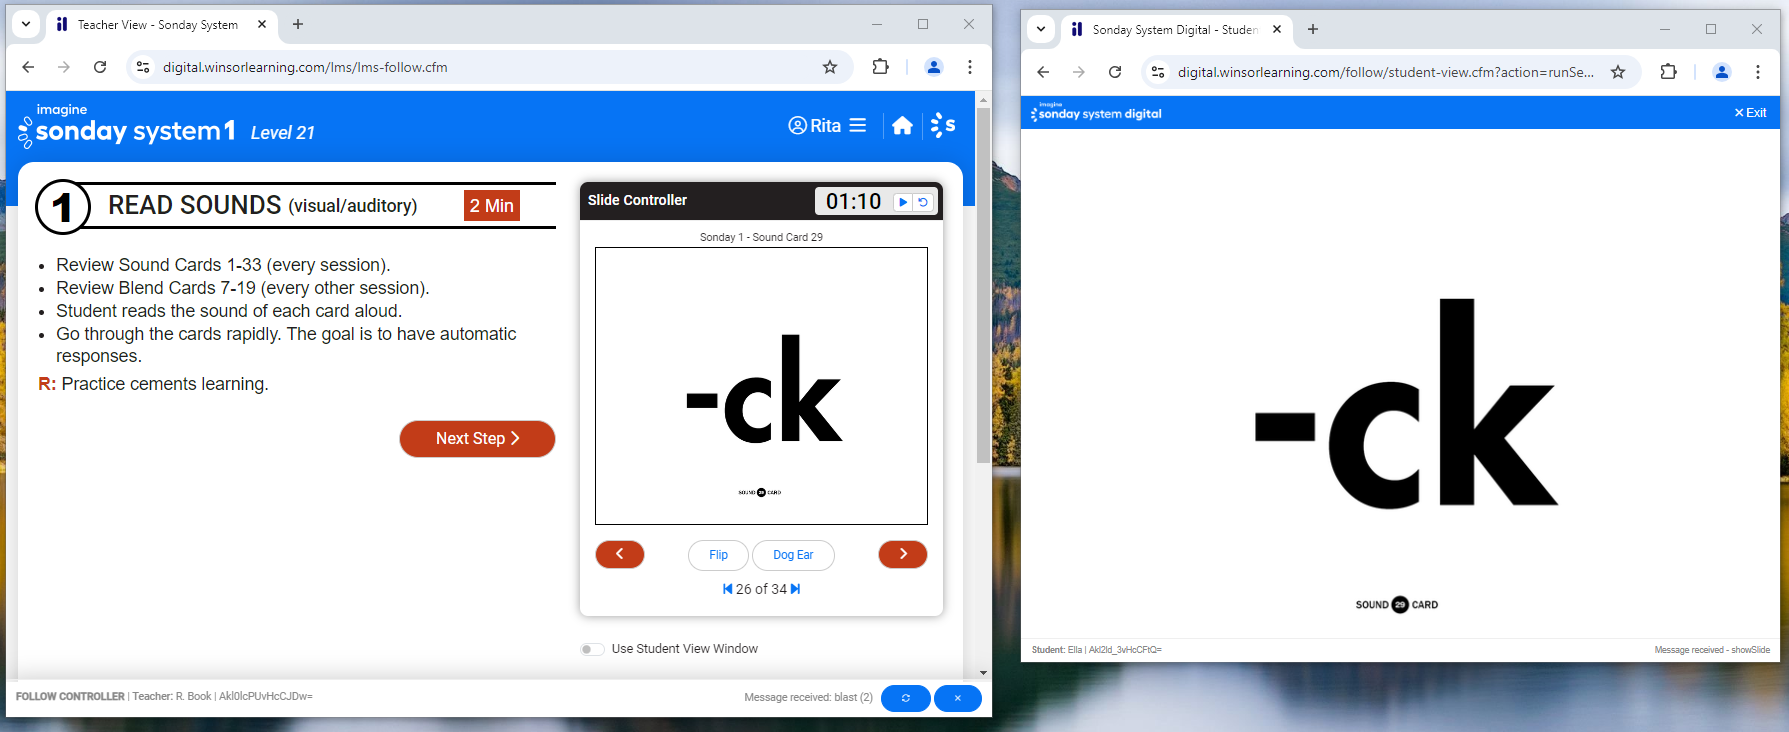This screenshot has width=1789, height=732.
Task: Start the slide timer play button
Action: (903, 202)
